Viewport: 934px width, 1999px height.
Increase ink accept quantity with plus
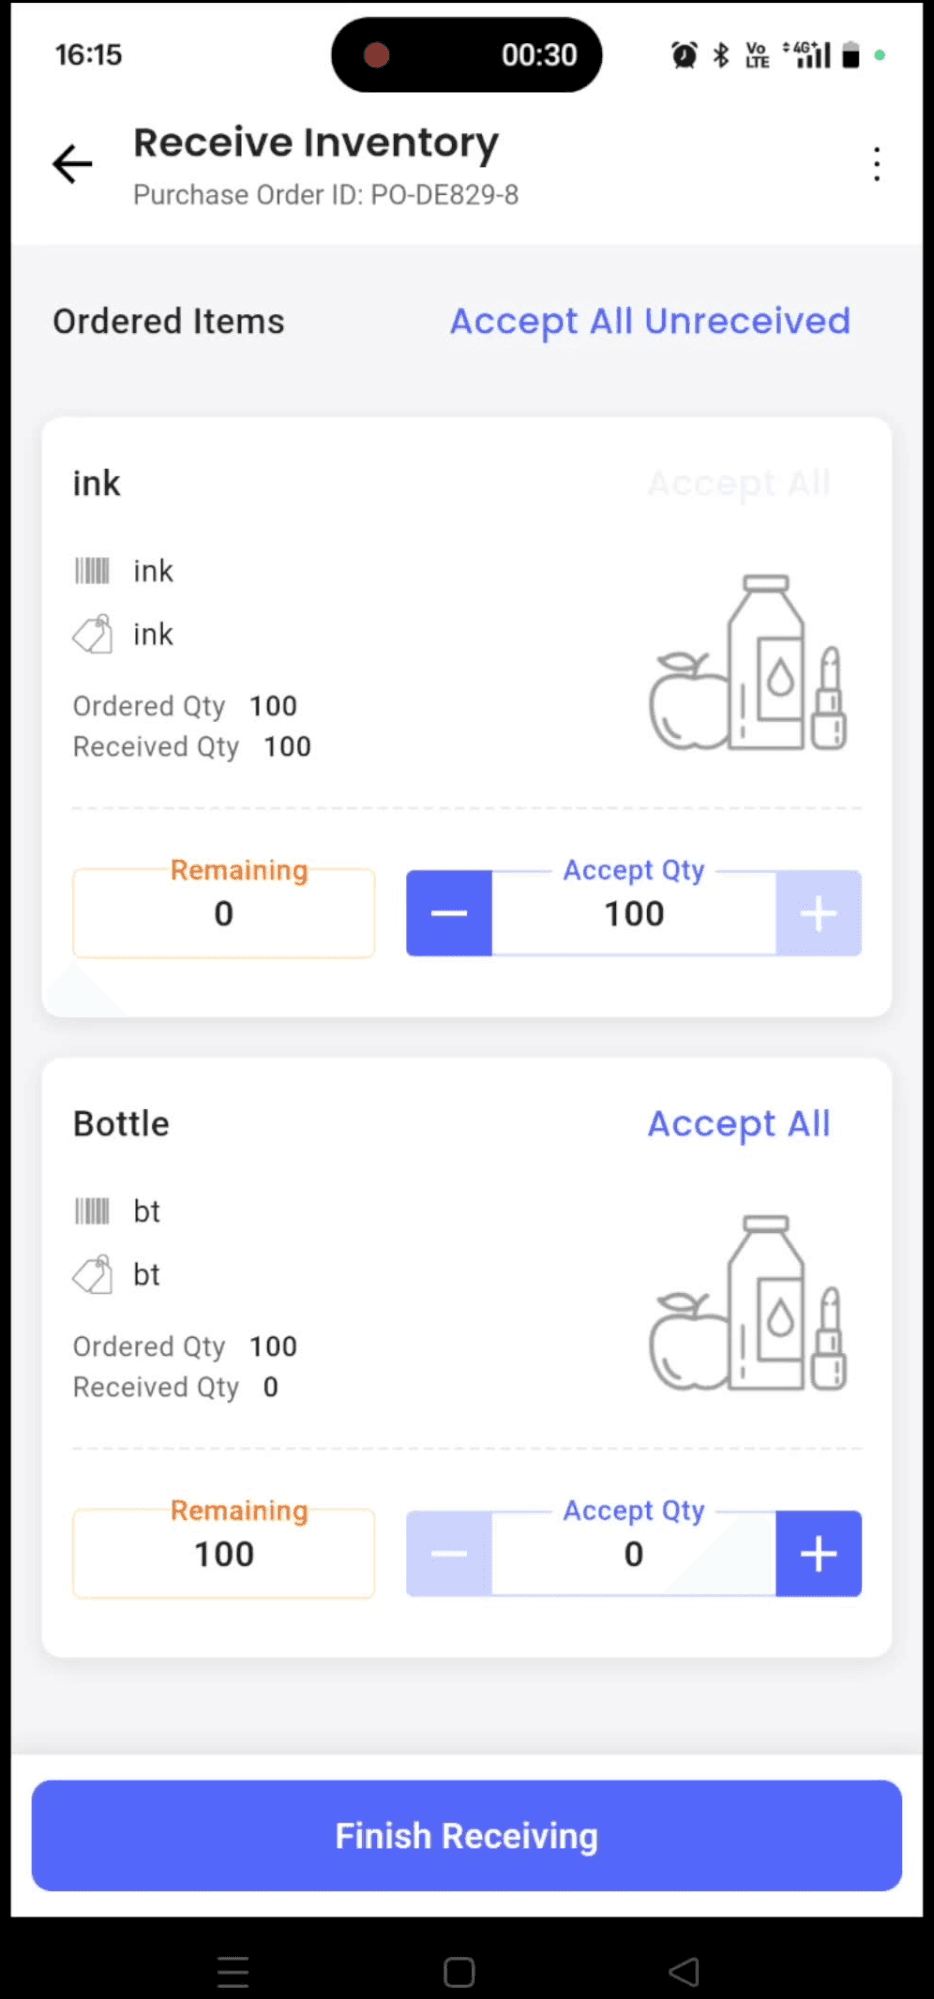click(818, 913)
